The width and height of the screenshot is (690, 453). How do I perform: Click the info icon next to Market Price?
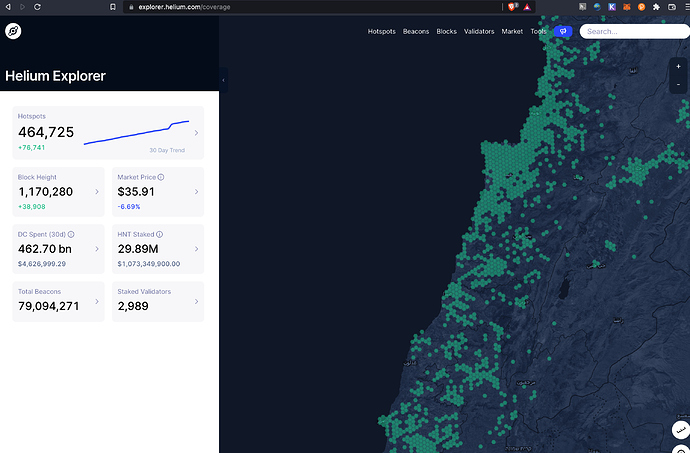pyautogui.click(x=161, y=177)
